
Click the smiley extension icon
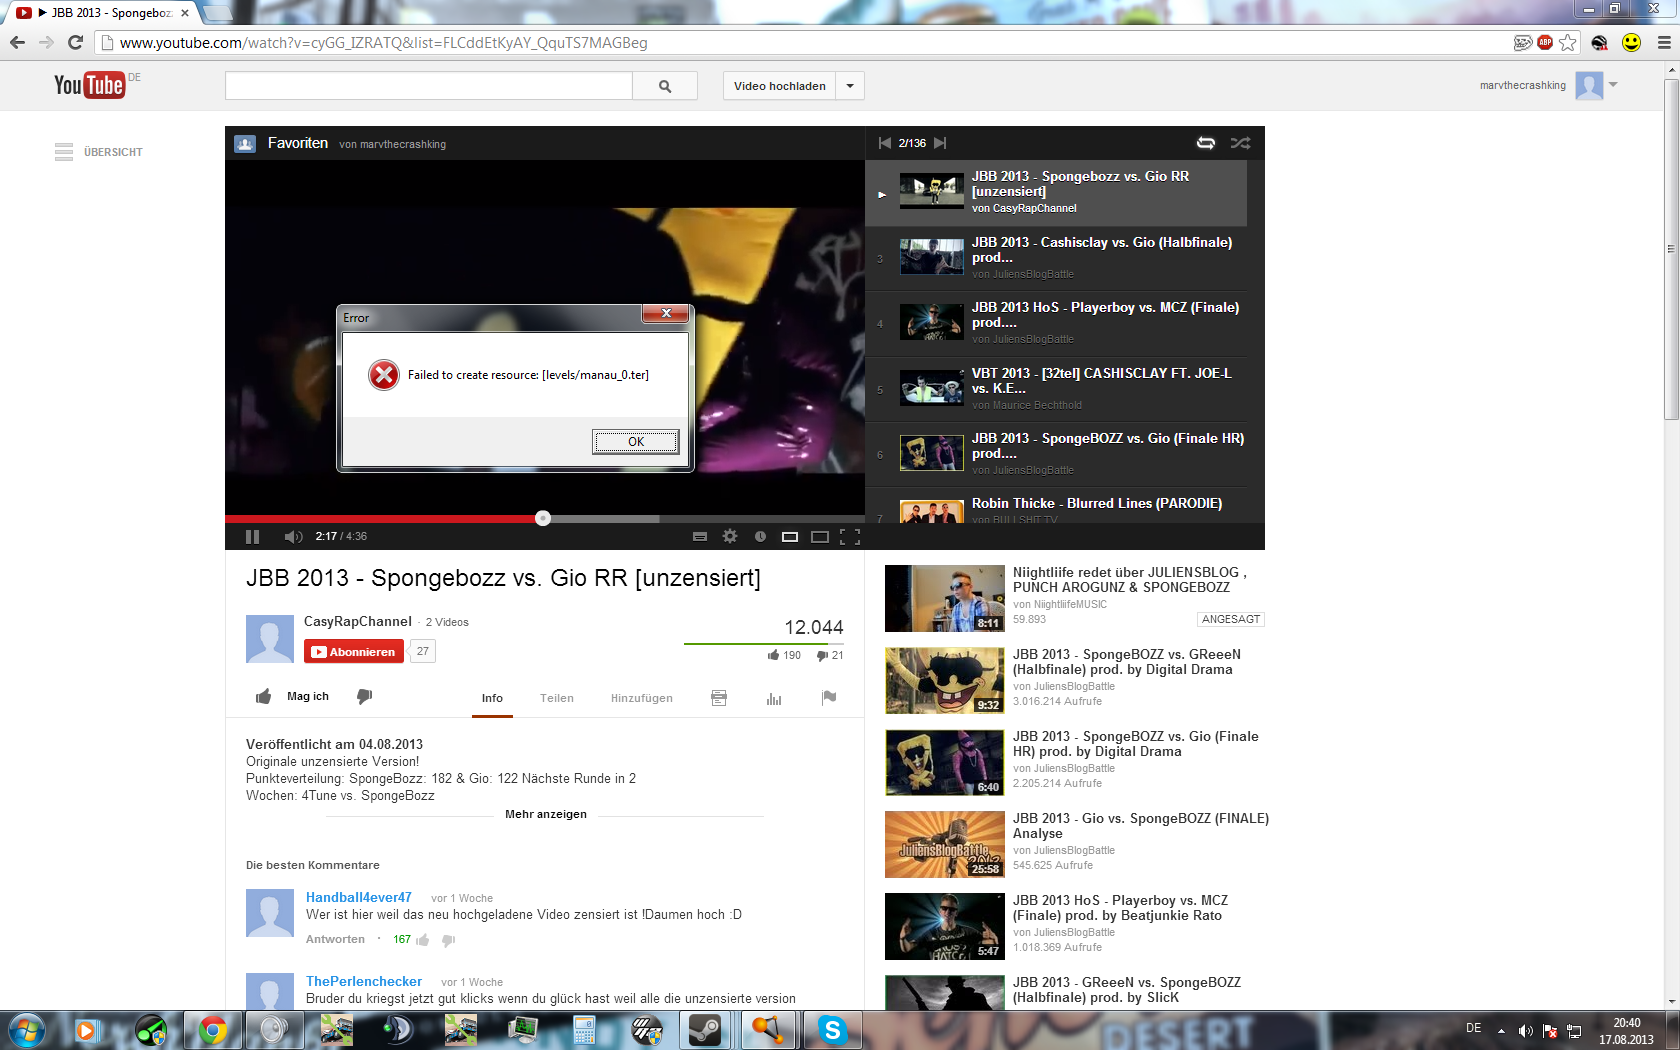point(1631,42)
